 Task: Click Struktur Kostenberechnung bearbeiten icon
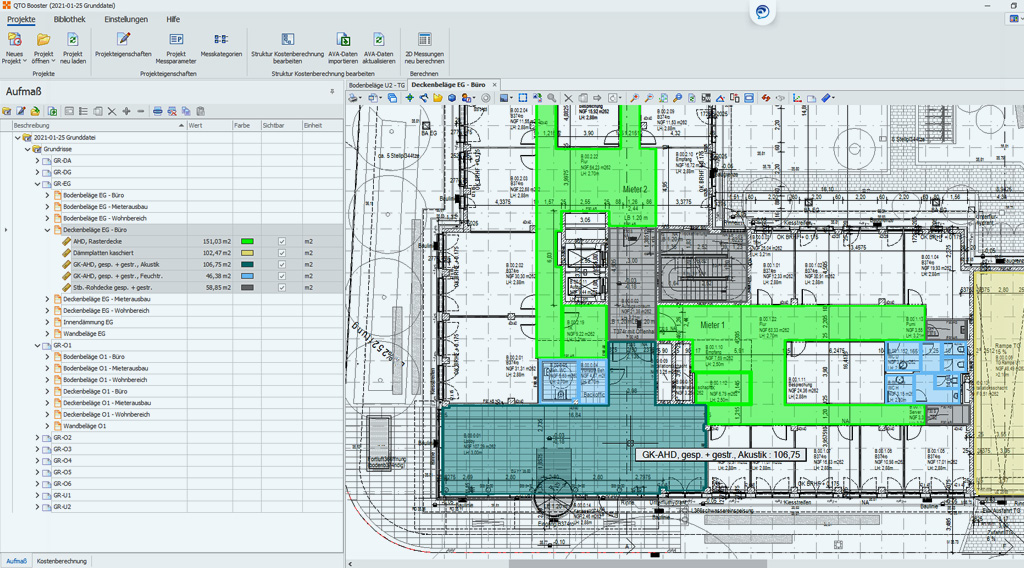287,40
